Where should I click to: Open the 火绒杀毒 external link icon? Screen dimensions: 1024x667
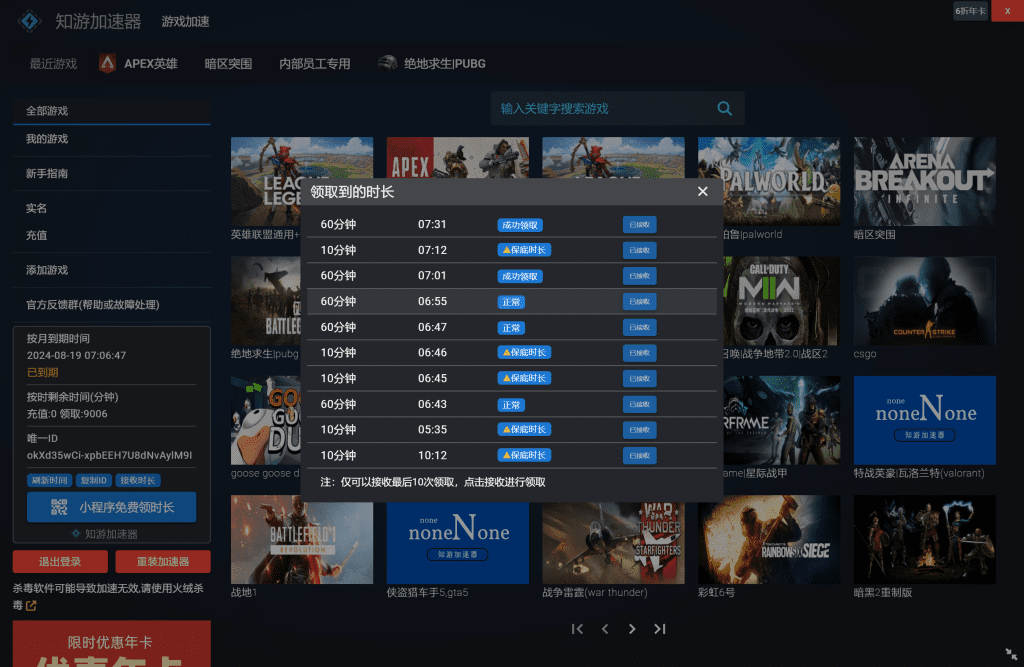[31, 606]
